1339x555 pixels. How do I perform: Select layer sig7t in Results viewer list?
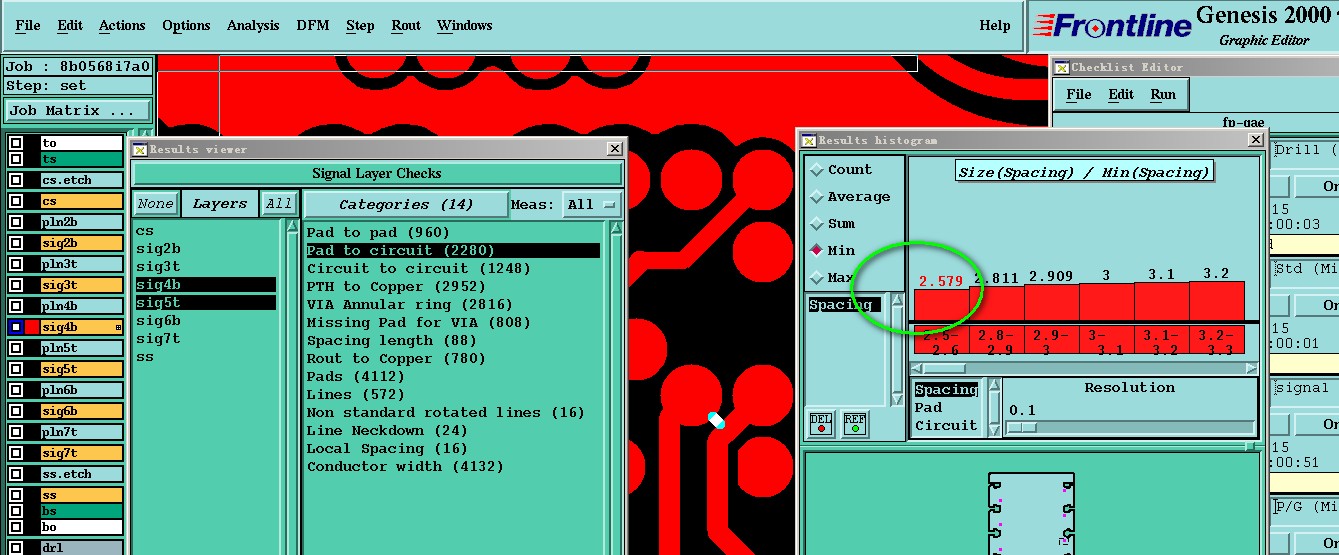[x=158, y=339]
